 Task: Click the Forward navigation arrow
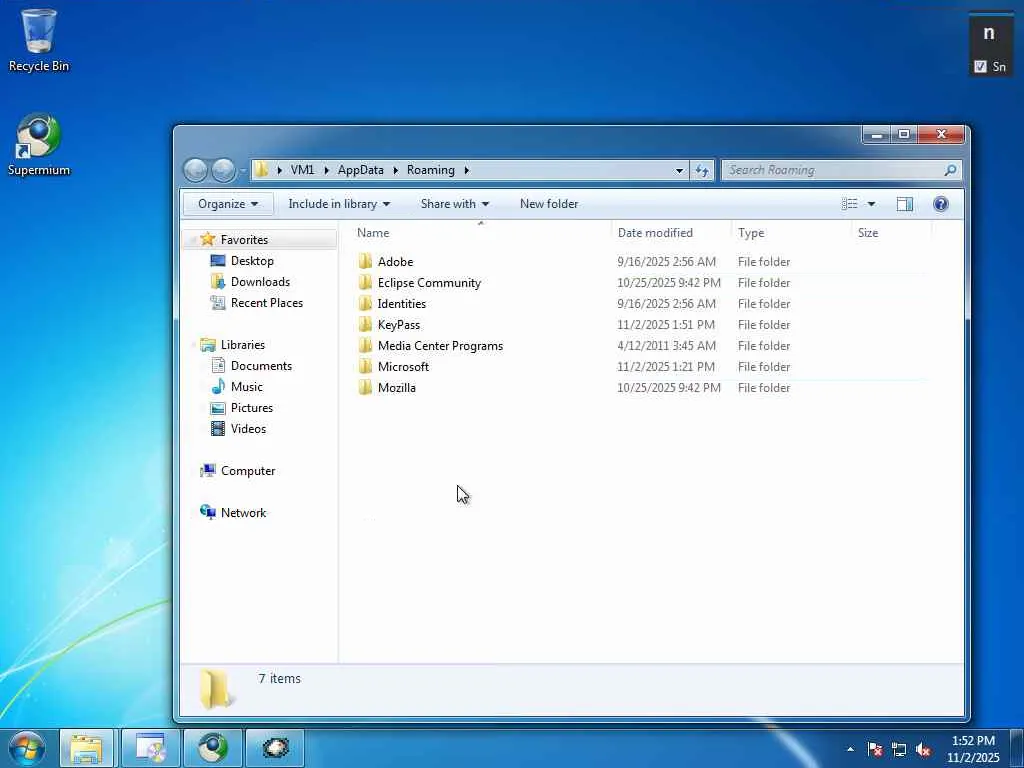[223, 170]
